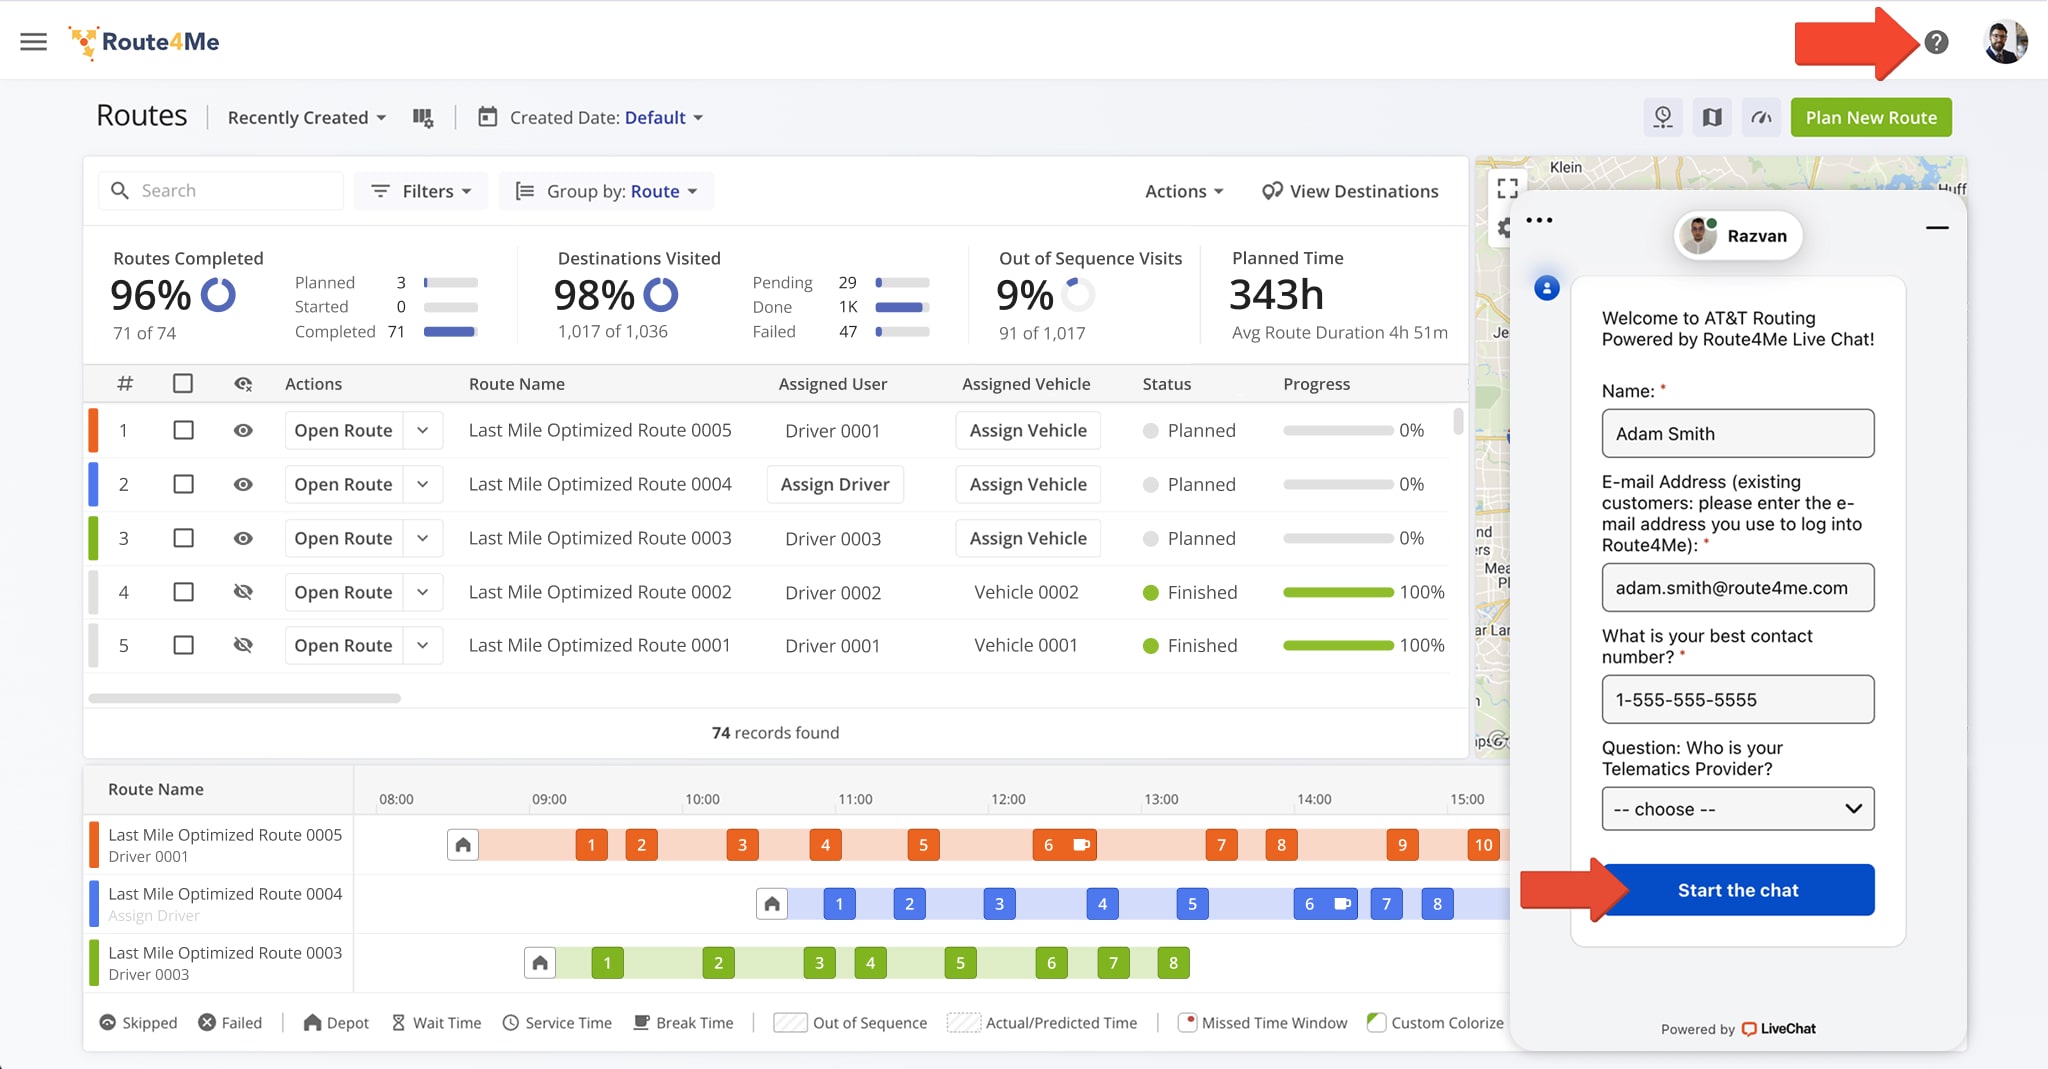The image size is (2048, 1069).
Task: Expand Open Route arrow for Route 0001
Action: pos(423,645)
